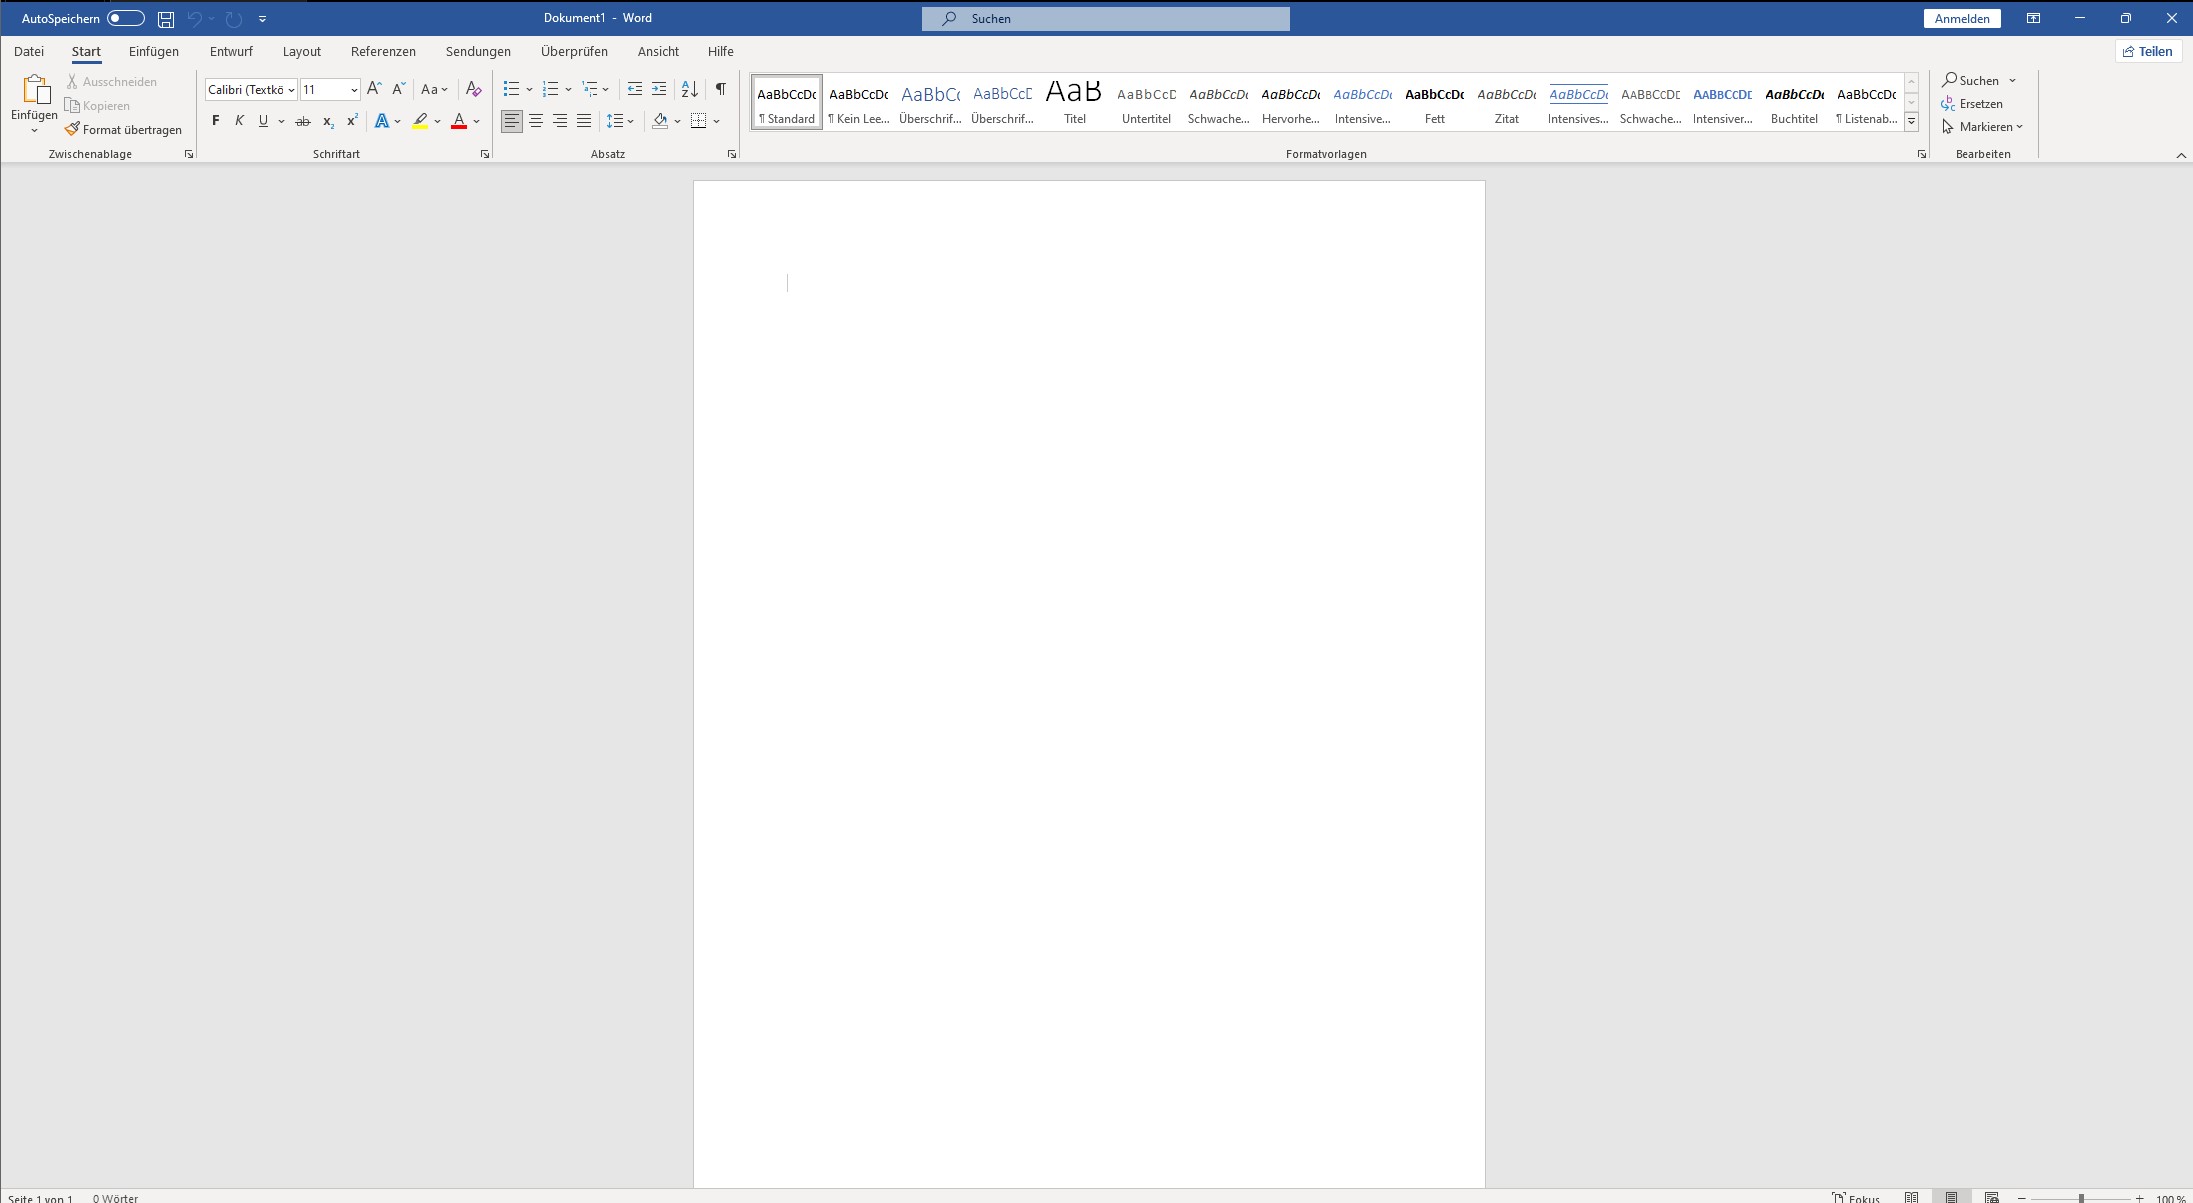The height and width of the screenshot is (1203, 2193).
Task: Toggle the AutoSpeichern switch
Action: pos(126,19)
